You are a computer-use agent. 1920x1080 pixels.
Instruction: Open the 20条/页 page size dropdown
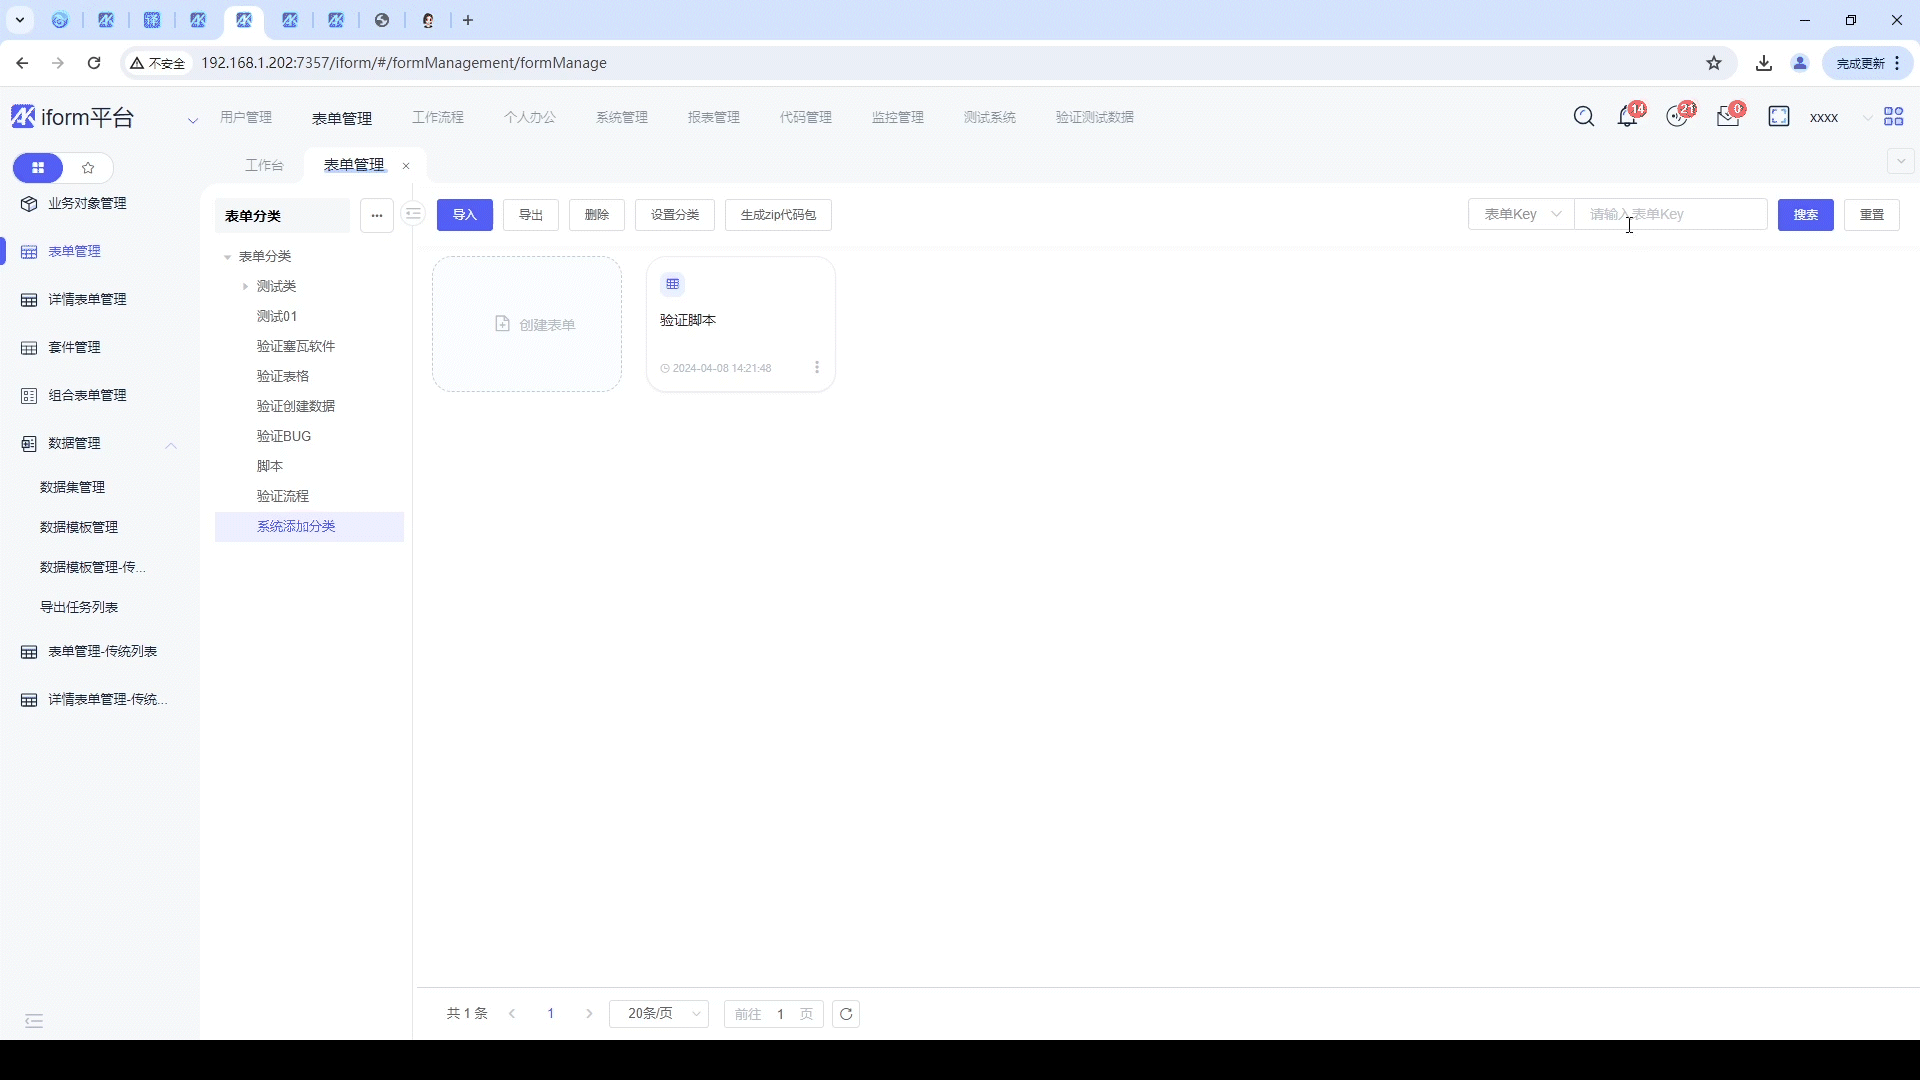pos(659,1014)
